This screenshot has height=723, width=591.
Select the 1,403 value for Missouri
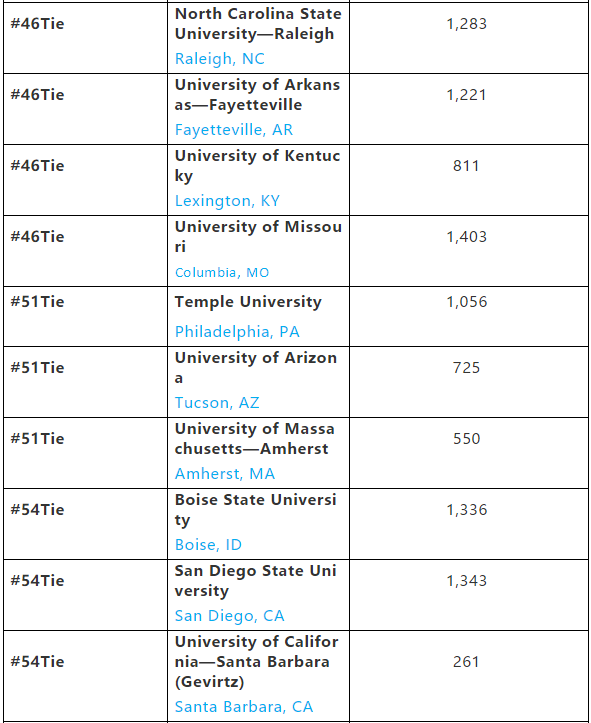click(x=467, y=237)
